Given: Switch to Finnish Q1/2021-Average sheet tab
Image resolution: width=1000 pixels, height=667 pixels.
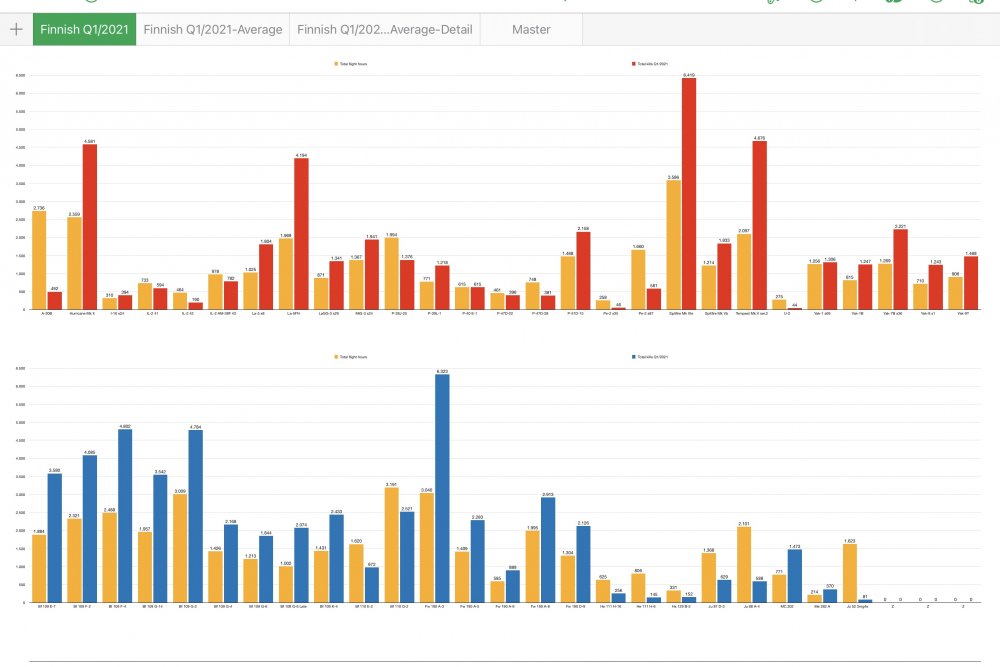Looking at the screenshot, I should tap(212, 29).
